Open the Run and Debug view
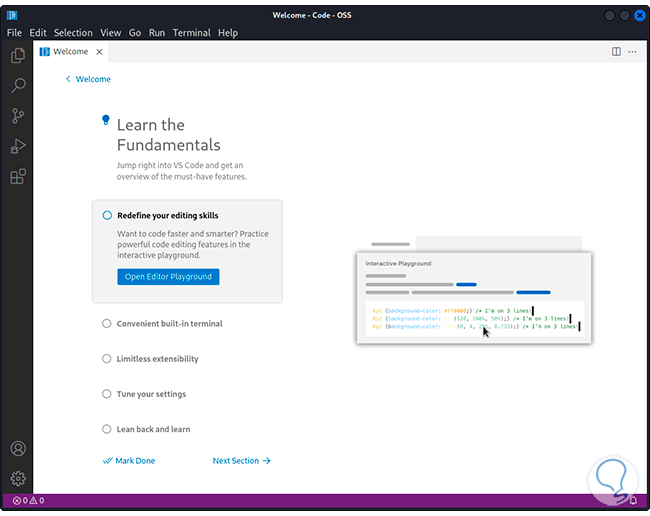650x516 pixels. click(x=18, y=146)
